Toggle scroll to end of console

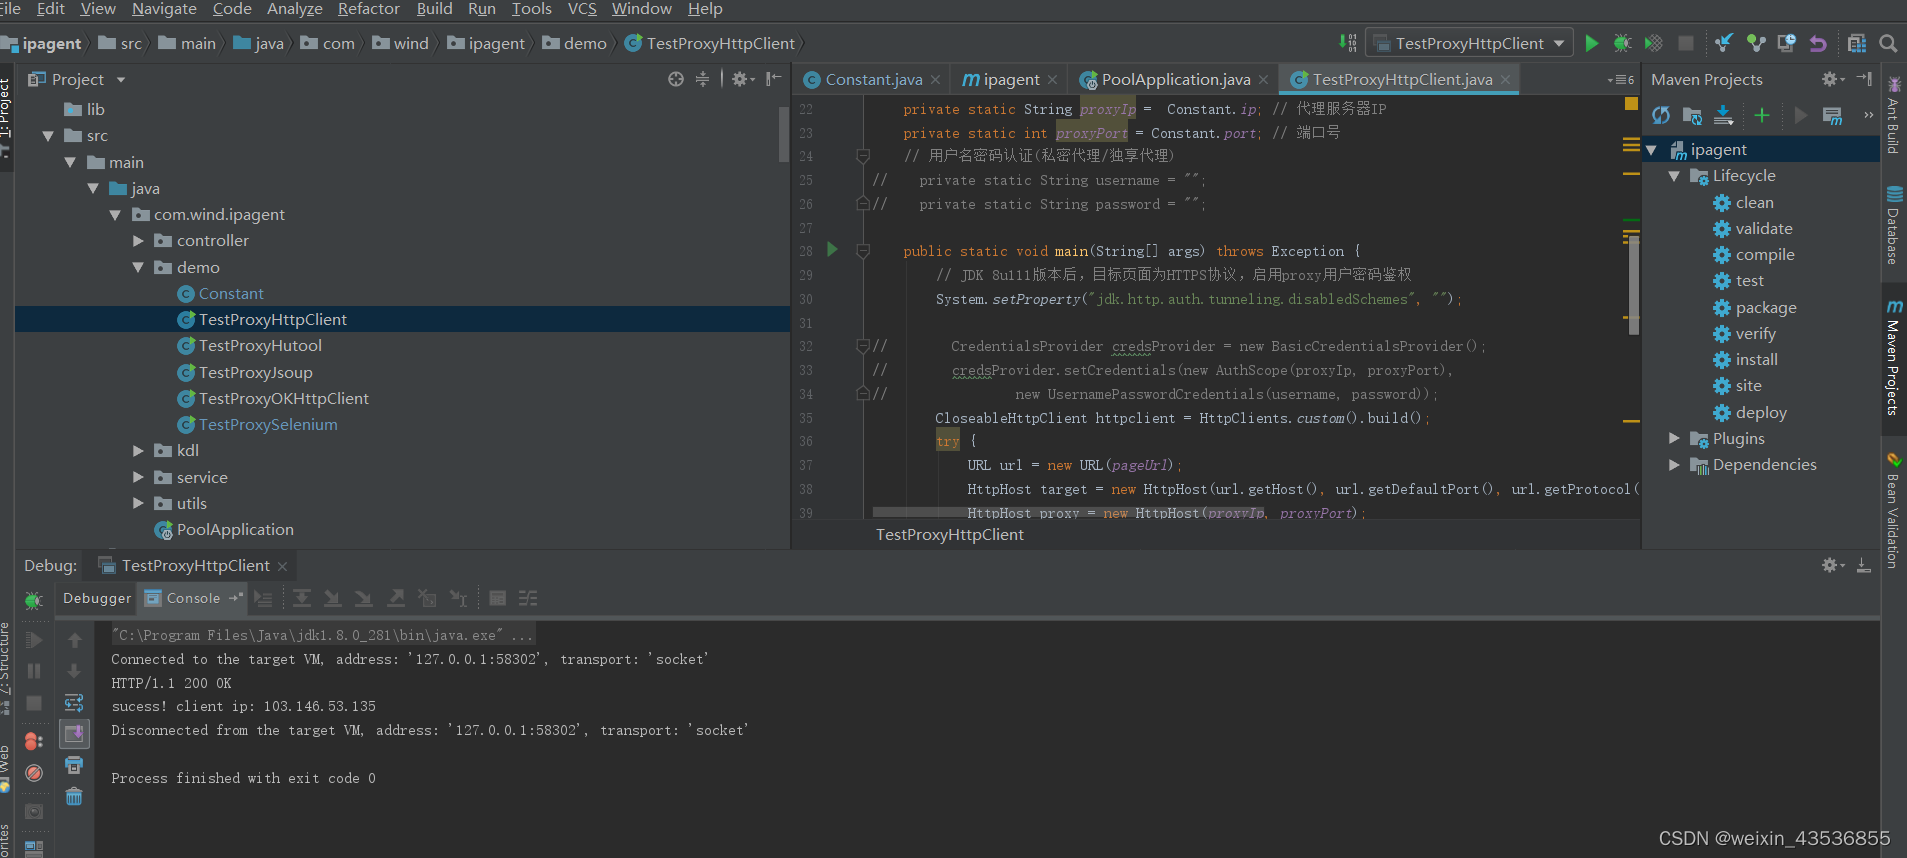(74, 734)
